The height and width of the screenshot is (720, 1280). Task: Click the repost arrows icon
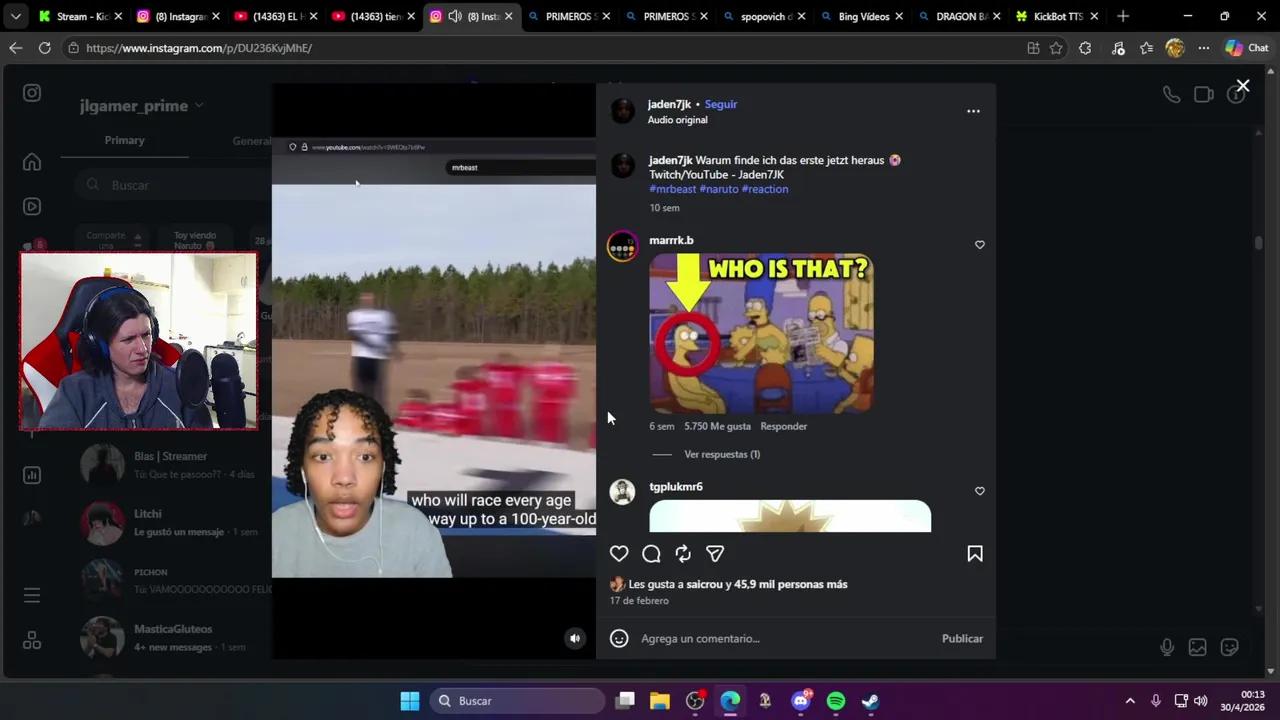(683, 554)
